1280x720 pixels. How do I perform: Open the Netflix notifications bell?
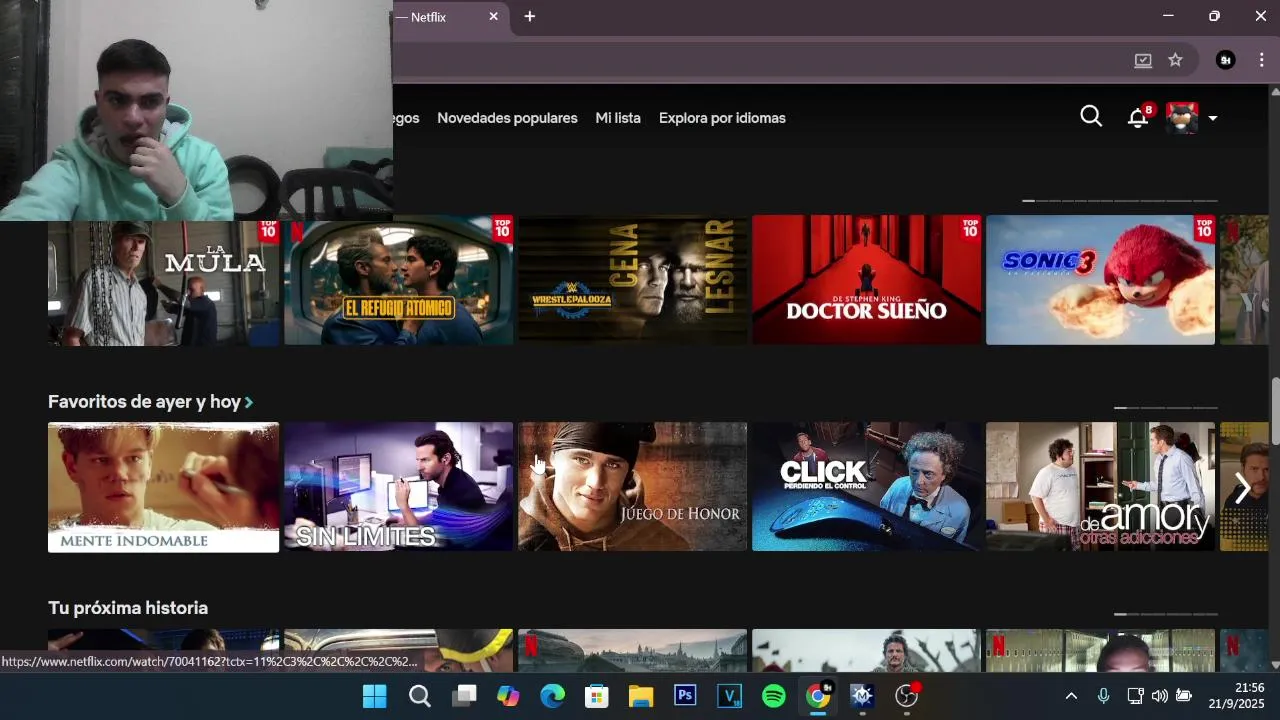point(1138,117)
